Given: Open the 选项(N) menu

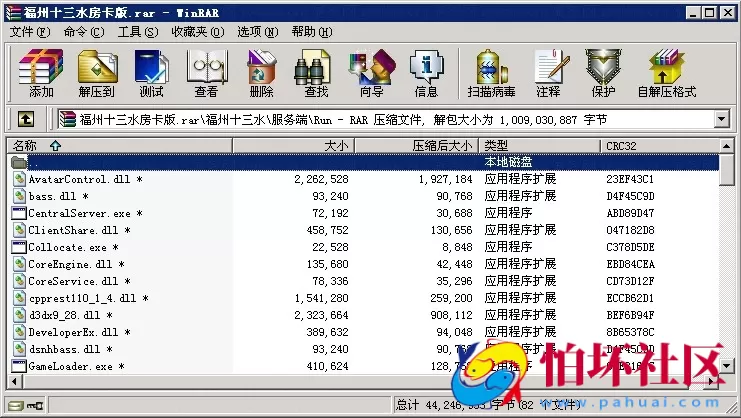Looking at the screenshot, I should (258, 32).
